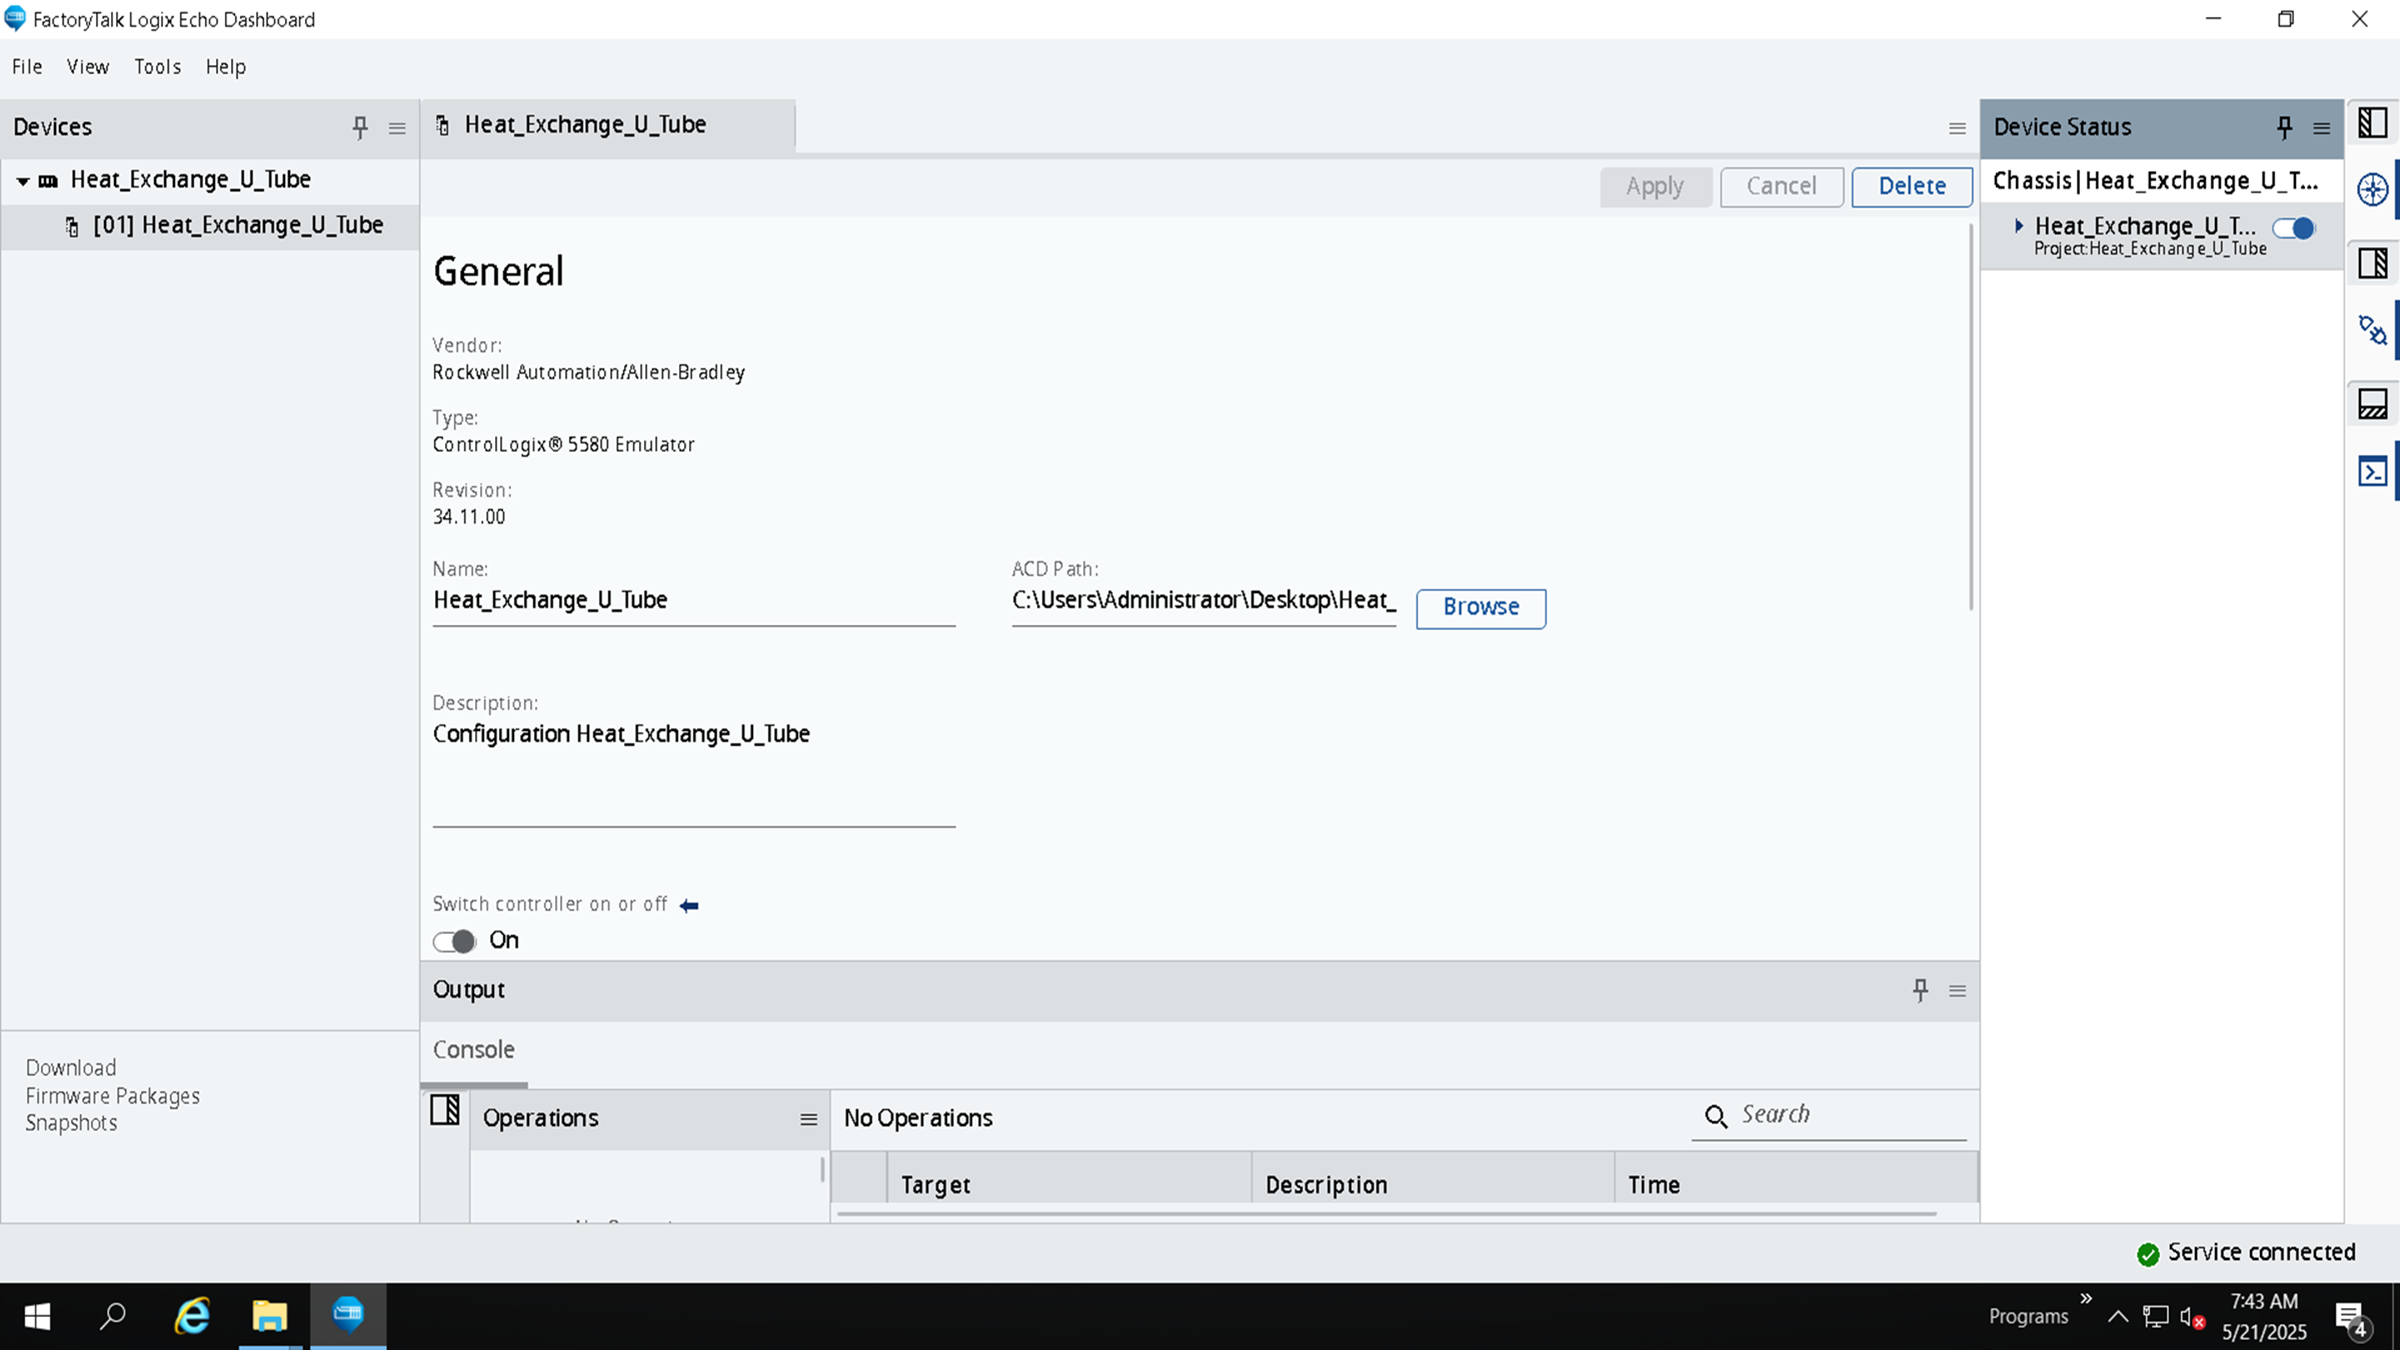2400x1350 pixels.
Task: Click the Chassis|Heat_Exchange_U_T... header text
Action: pyautogui.click(x=2155, y=181)
